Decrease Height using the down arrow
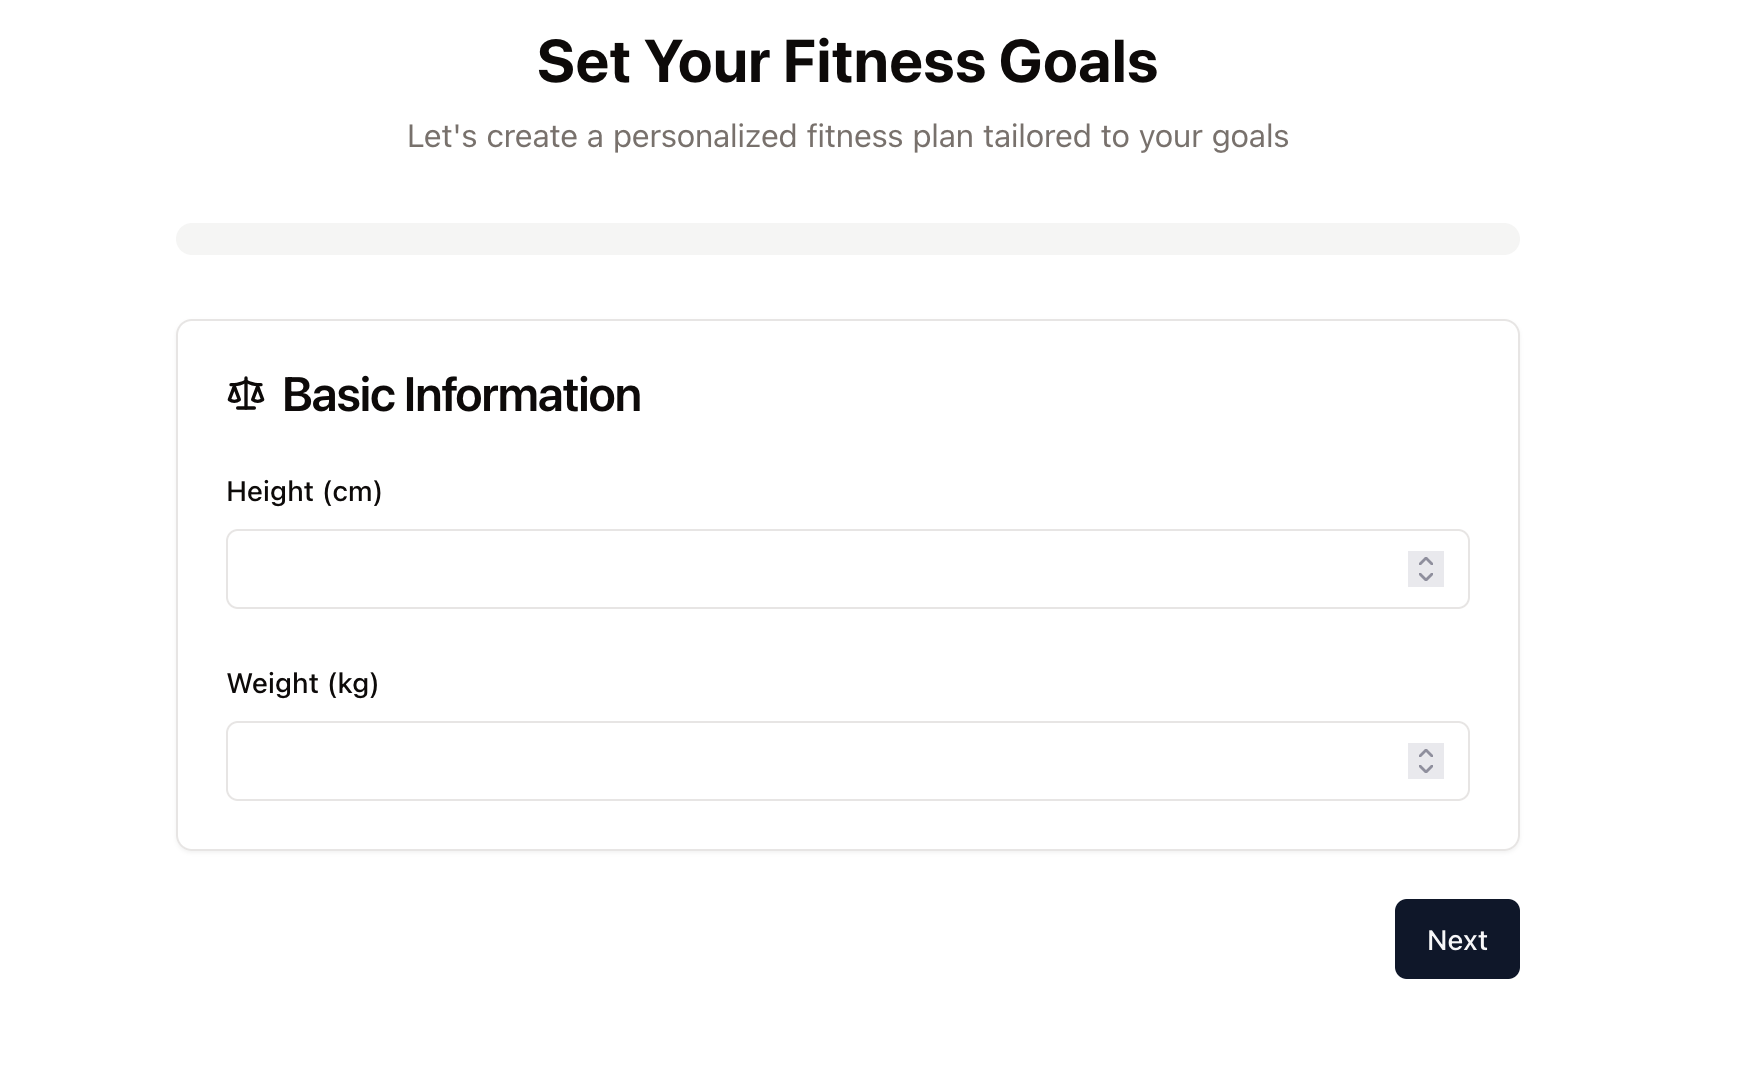Image resolution: width=1760 pixels, height=1090 pixels. pyautogui.click(x=1426, y=578)
